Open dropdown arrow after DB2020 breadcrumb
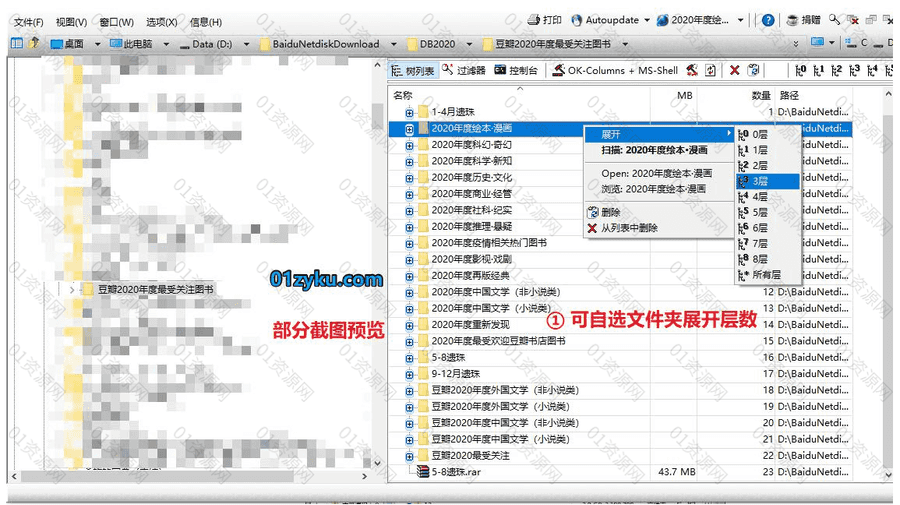Image resolution: width=900 pixels, height=505 pixels. click(x=469, y=44)
